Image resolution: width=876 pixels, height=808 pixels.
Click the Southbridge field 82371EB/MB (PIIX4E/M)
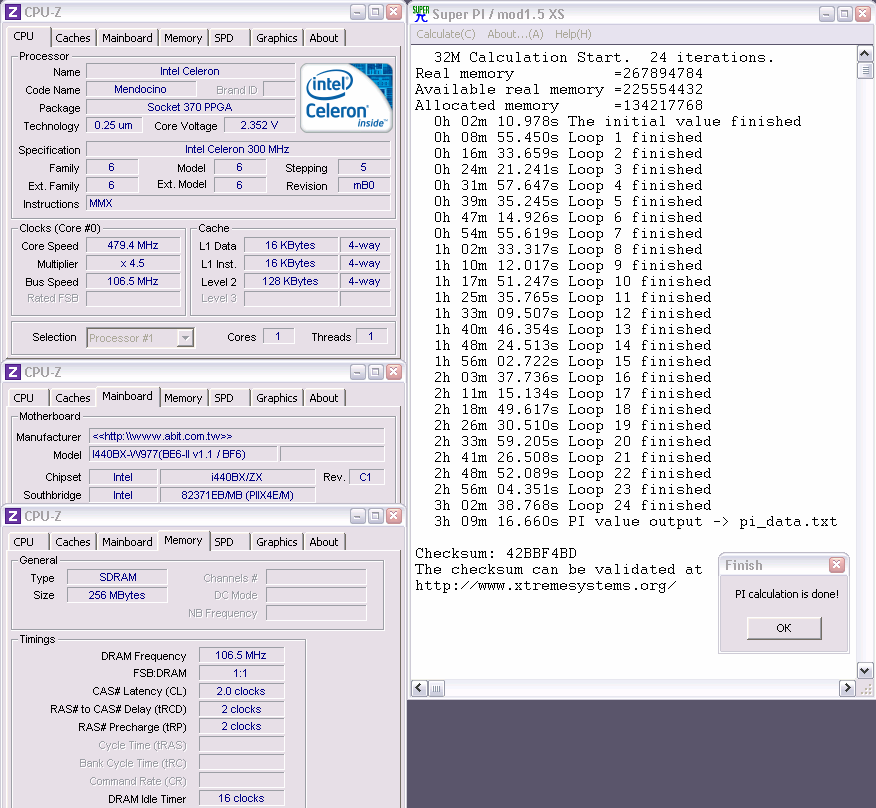click(237, 495)
